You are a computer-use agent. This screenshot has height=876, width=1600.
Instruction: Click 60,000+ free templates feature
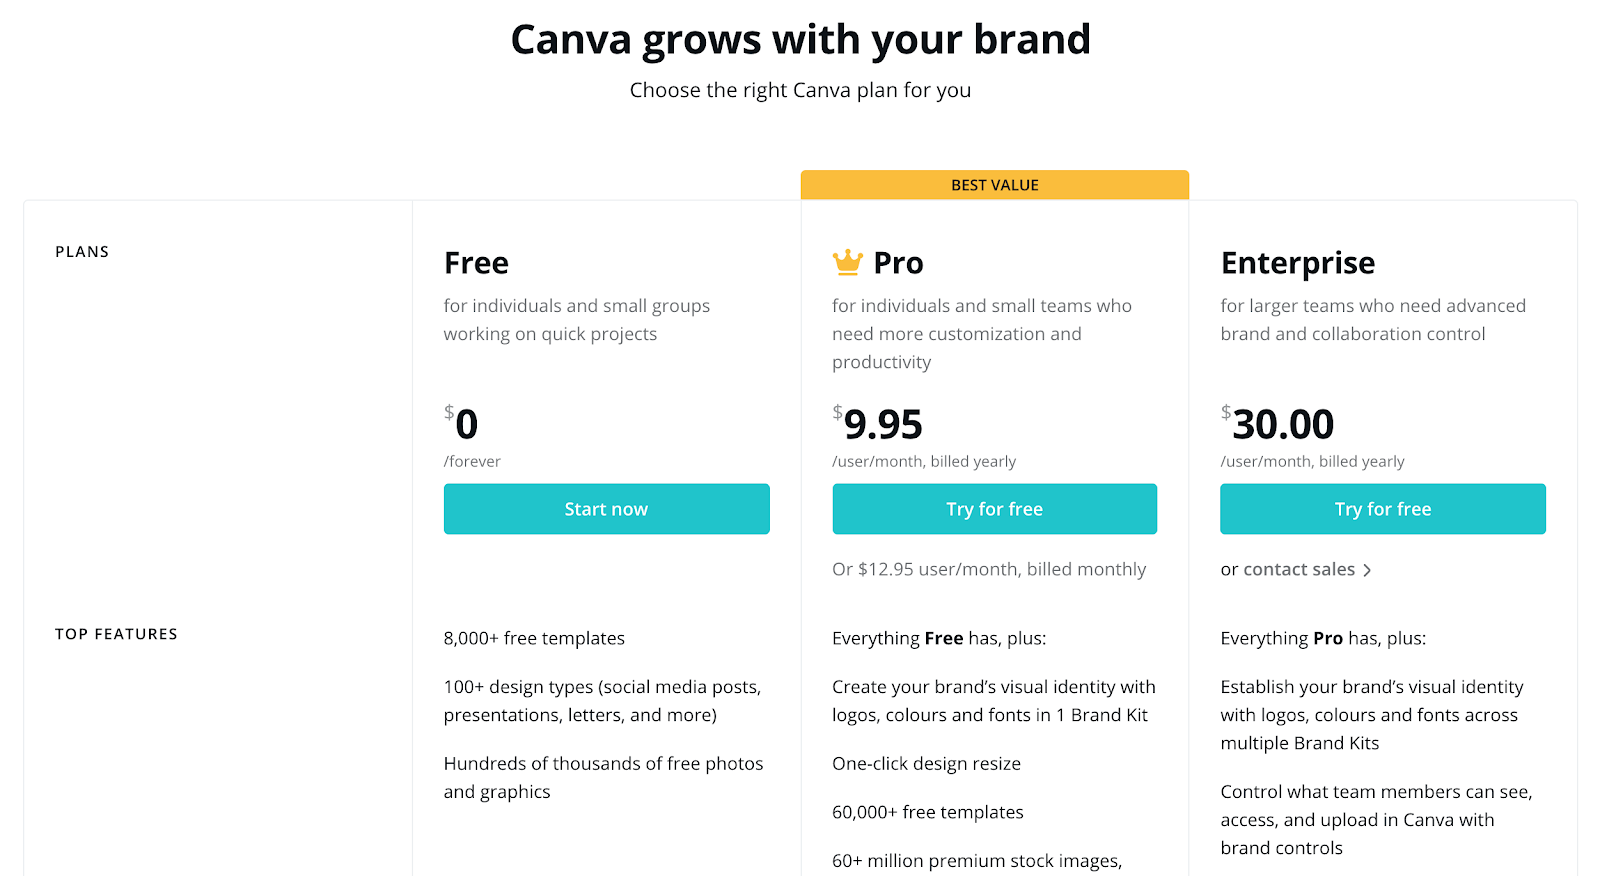tap(928, 812)
